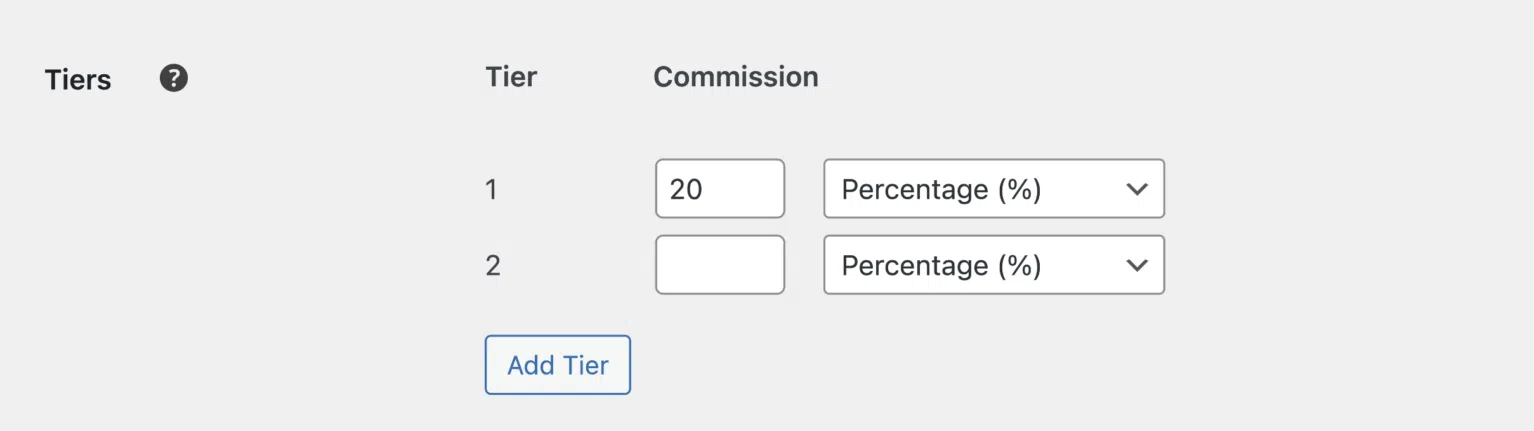Click the Percentage (%) text in tier 2 selector
Viewport: 1534px width, 431px height.
click(x=942, y=266)
